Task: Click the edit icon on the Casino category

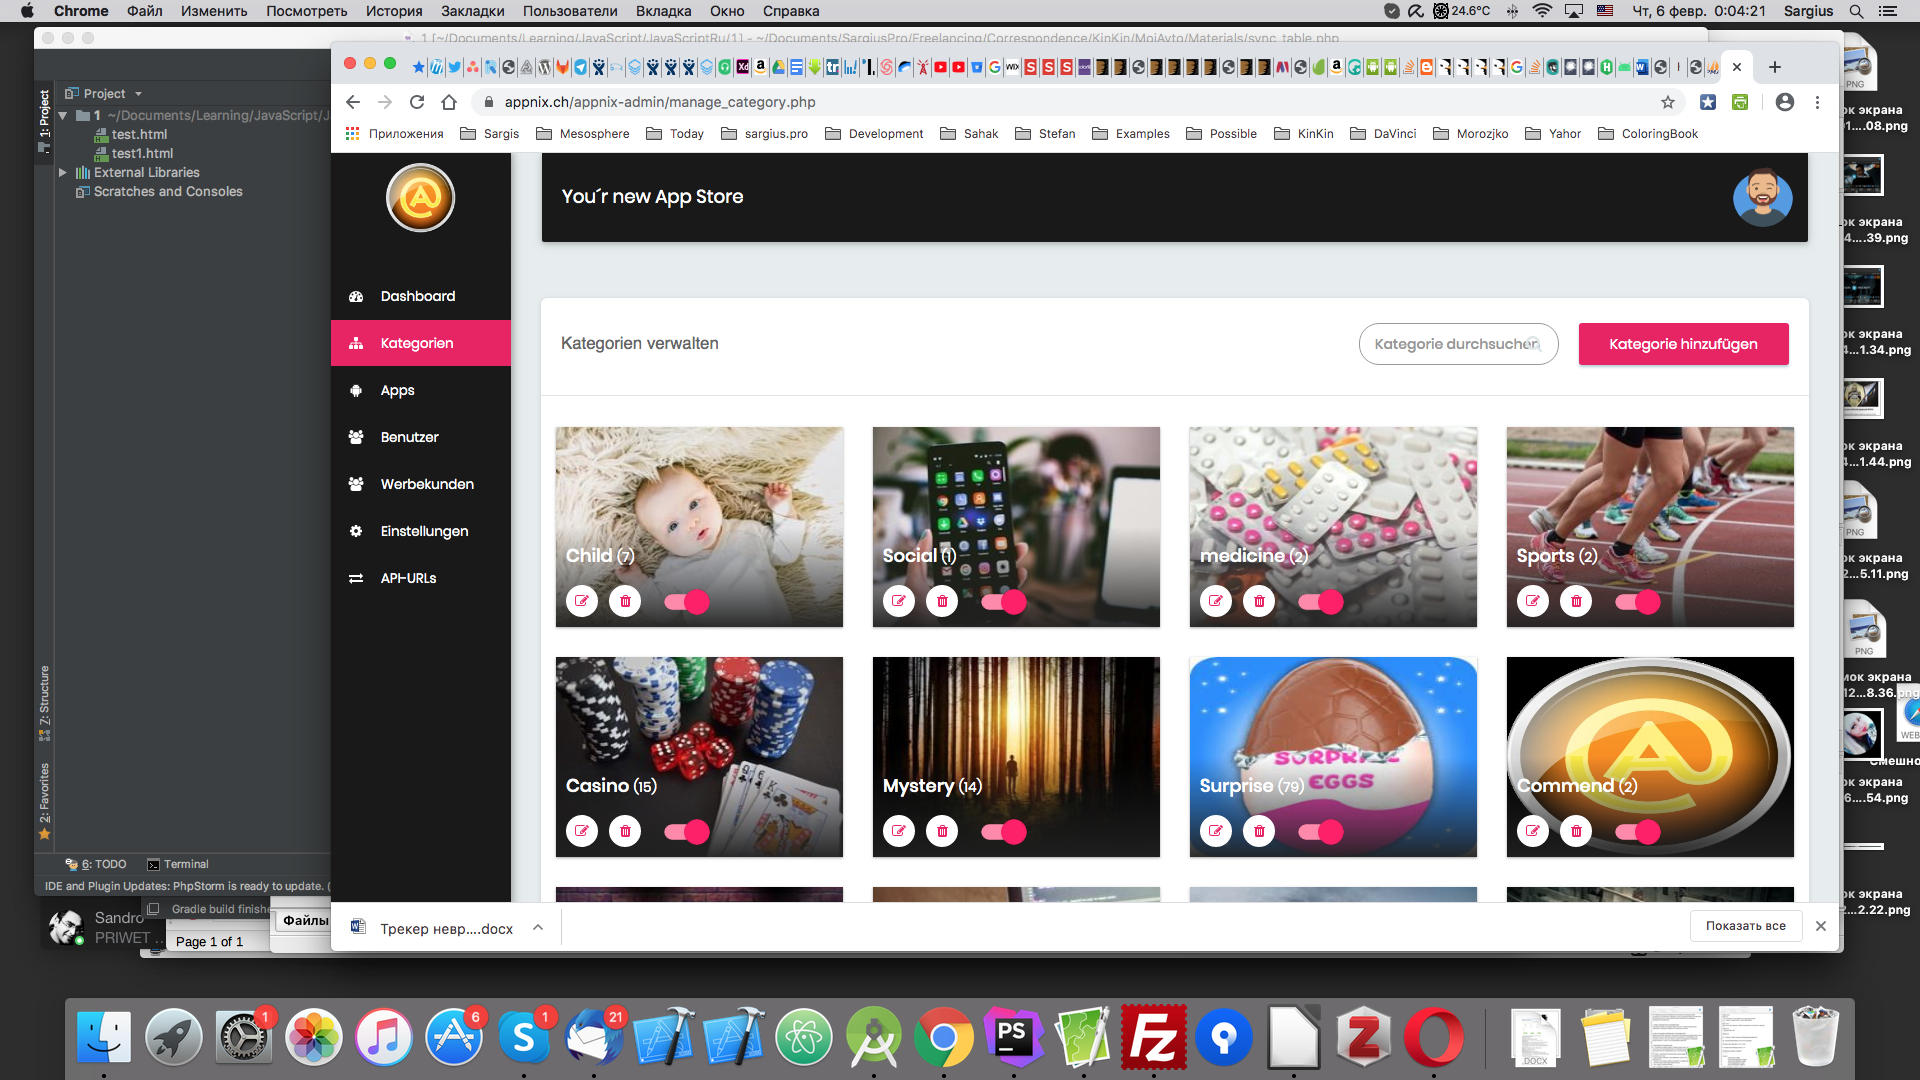Action: 582,831
